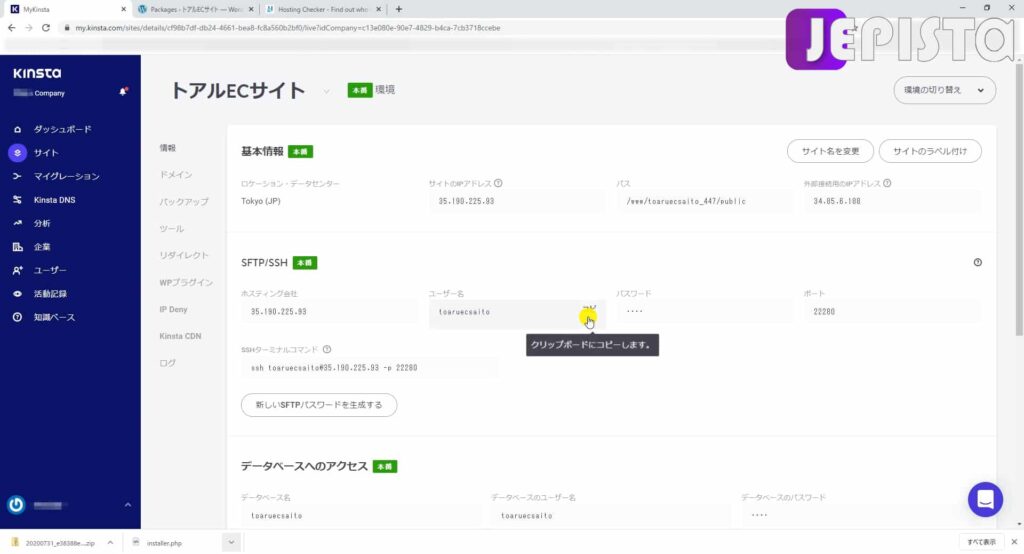Select the バックアップ tab
Image resolution: width=1024 pixels, height=554 pixels.
(x=184, y=202)
